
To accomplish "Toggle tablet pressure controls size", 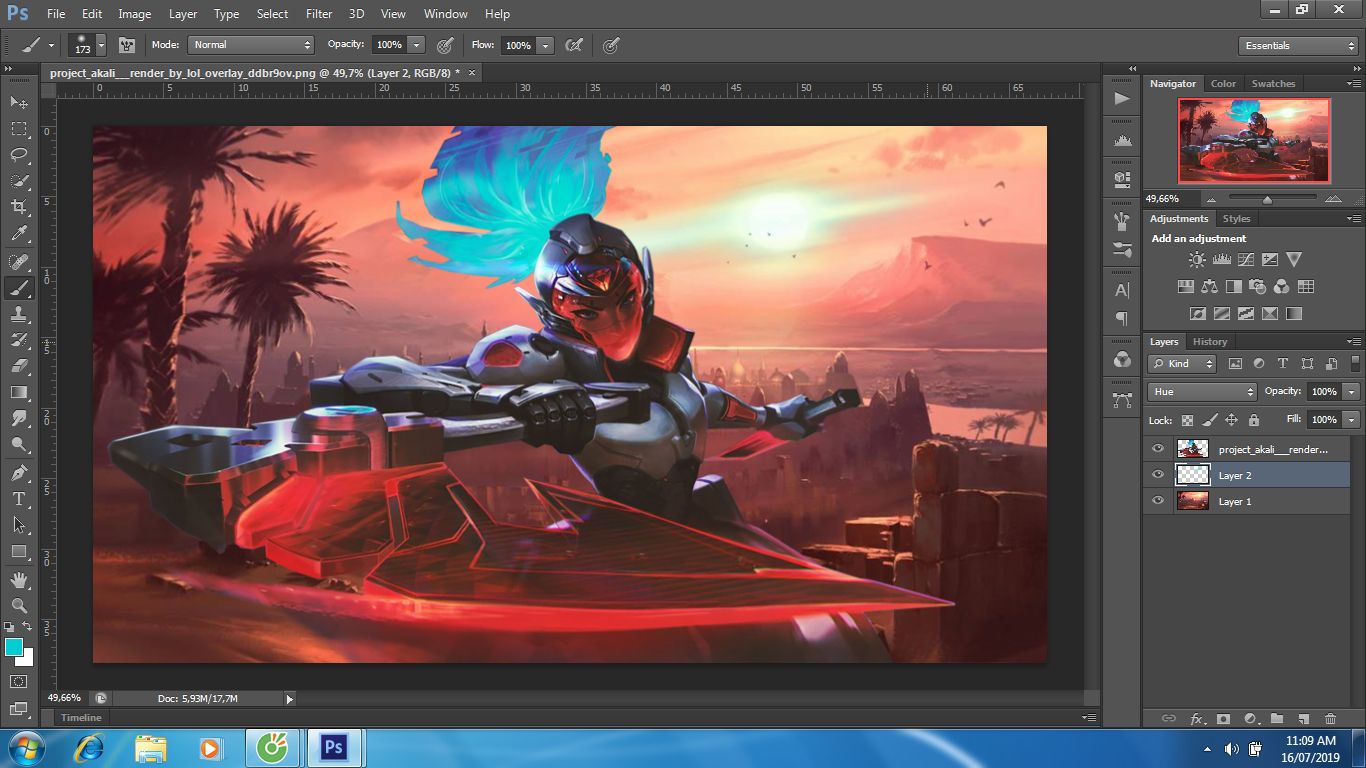I will pos(611,45).
